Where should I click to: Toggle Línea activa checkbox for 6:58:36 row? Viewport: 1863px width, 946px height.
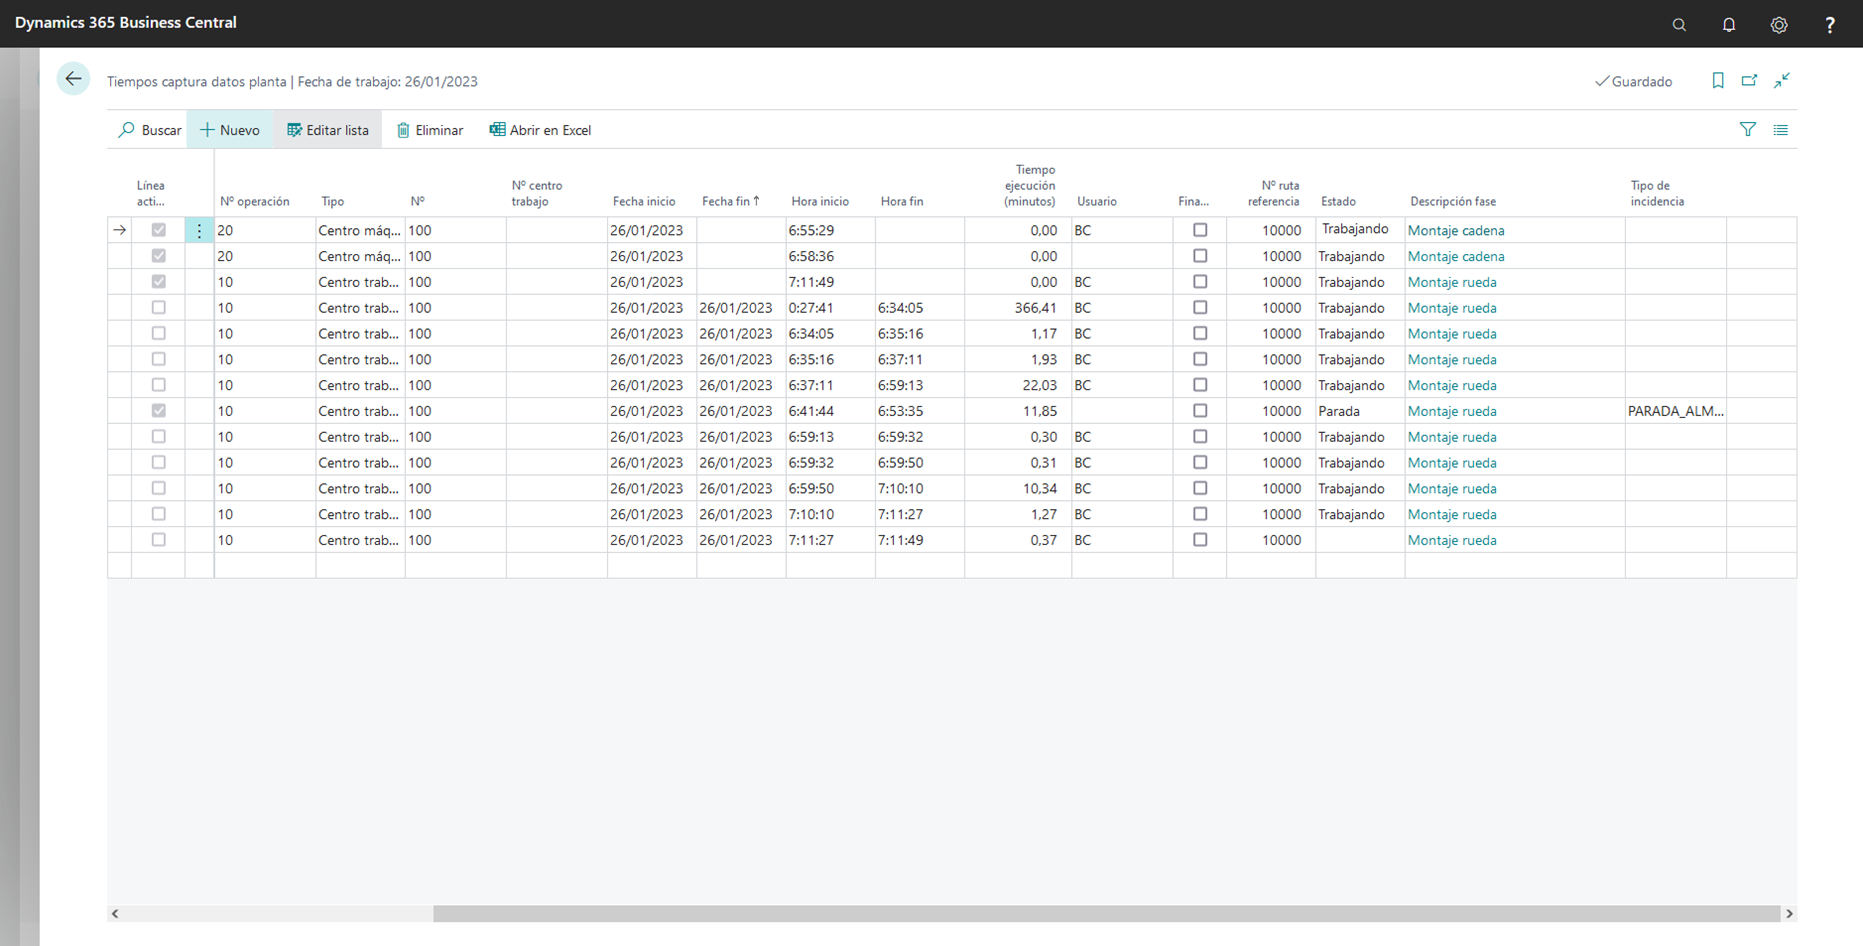(x=159, y=256)
